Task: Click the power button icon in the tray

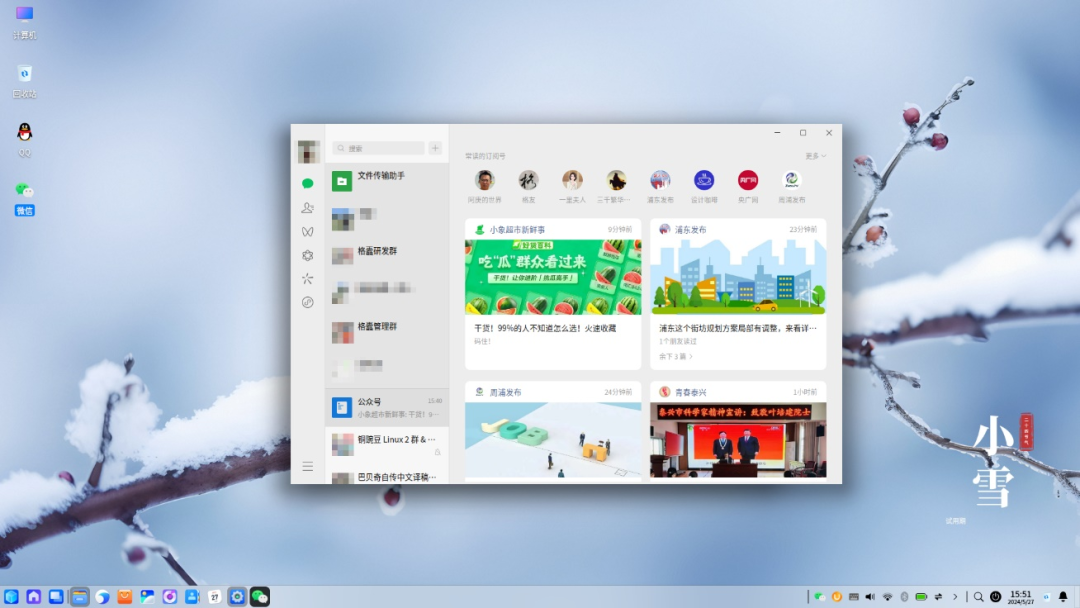Action: coord(995,597)
